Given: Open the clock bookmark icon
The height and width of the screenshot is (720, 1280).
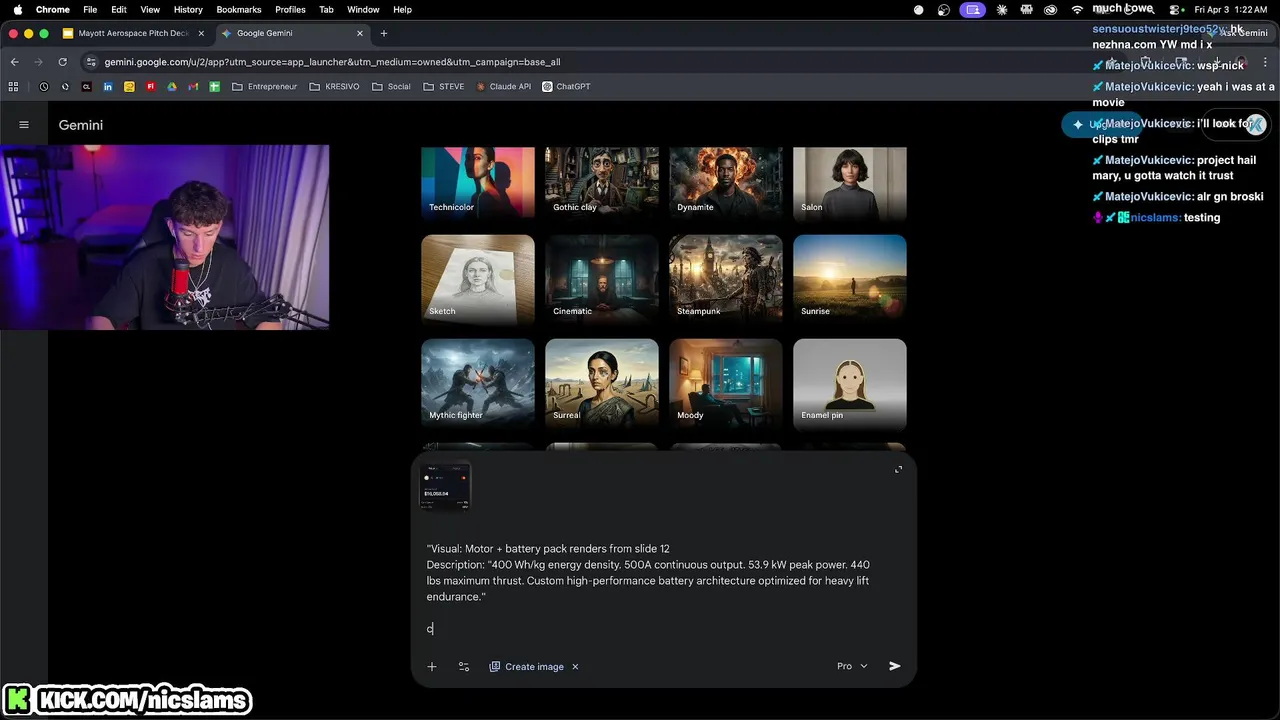Looking at the screenshot, I should click(44, 87).
